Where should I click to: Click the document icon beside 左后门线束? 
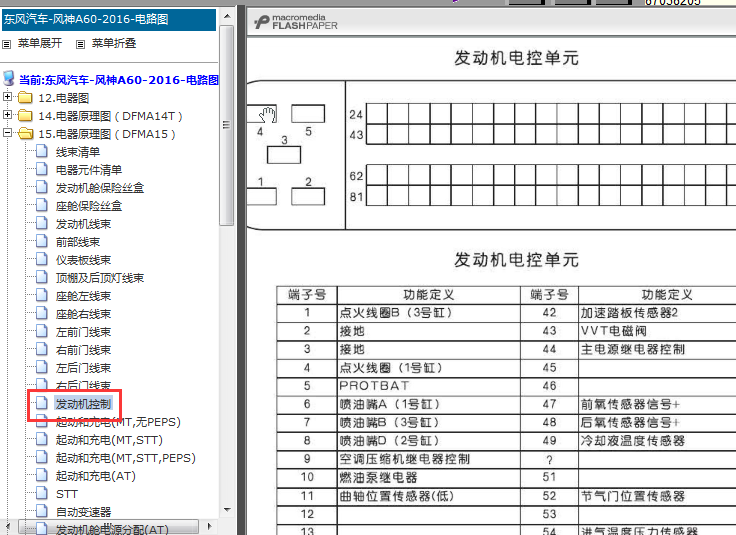(x=42, y=367)
